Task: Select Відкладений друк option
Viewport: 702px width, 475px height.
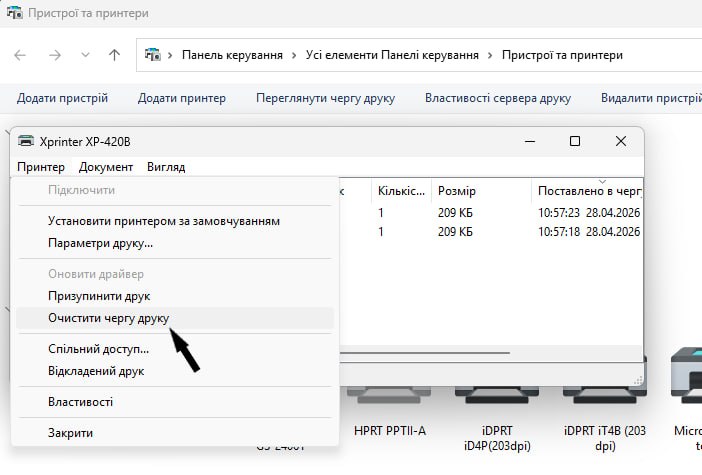Action: pos(175,371)
